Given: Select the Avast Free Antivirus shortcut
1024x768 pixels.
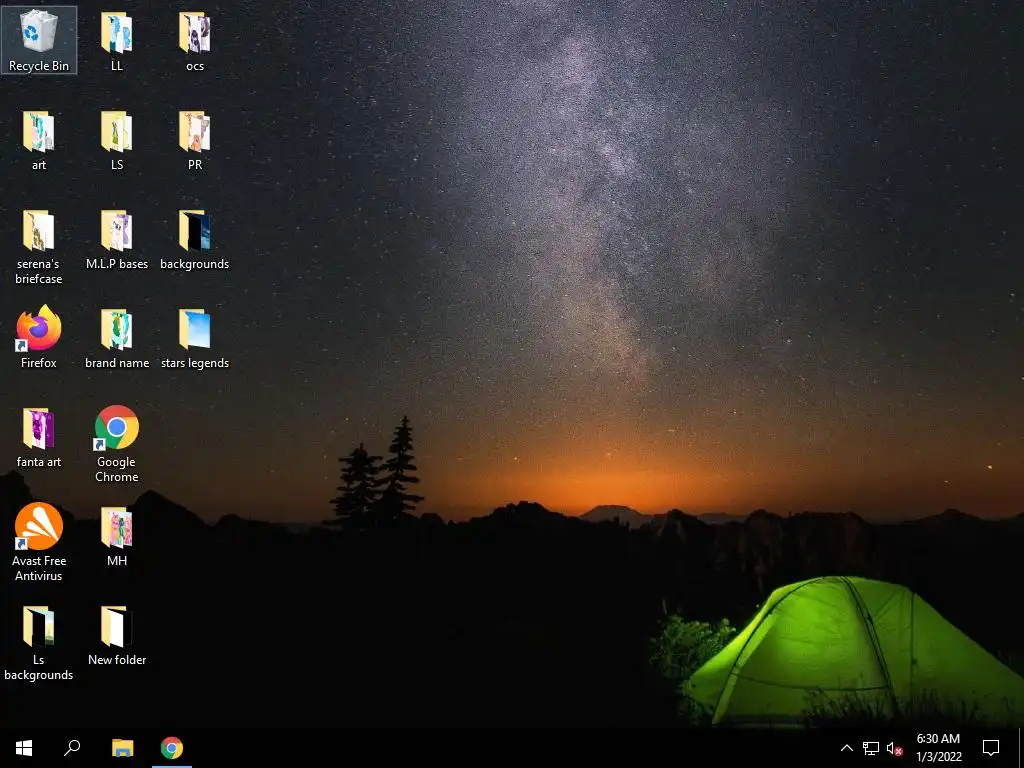Looking at the screenshot, I should click(39, 542).
